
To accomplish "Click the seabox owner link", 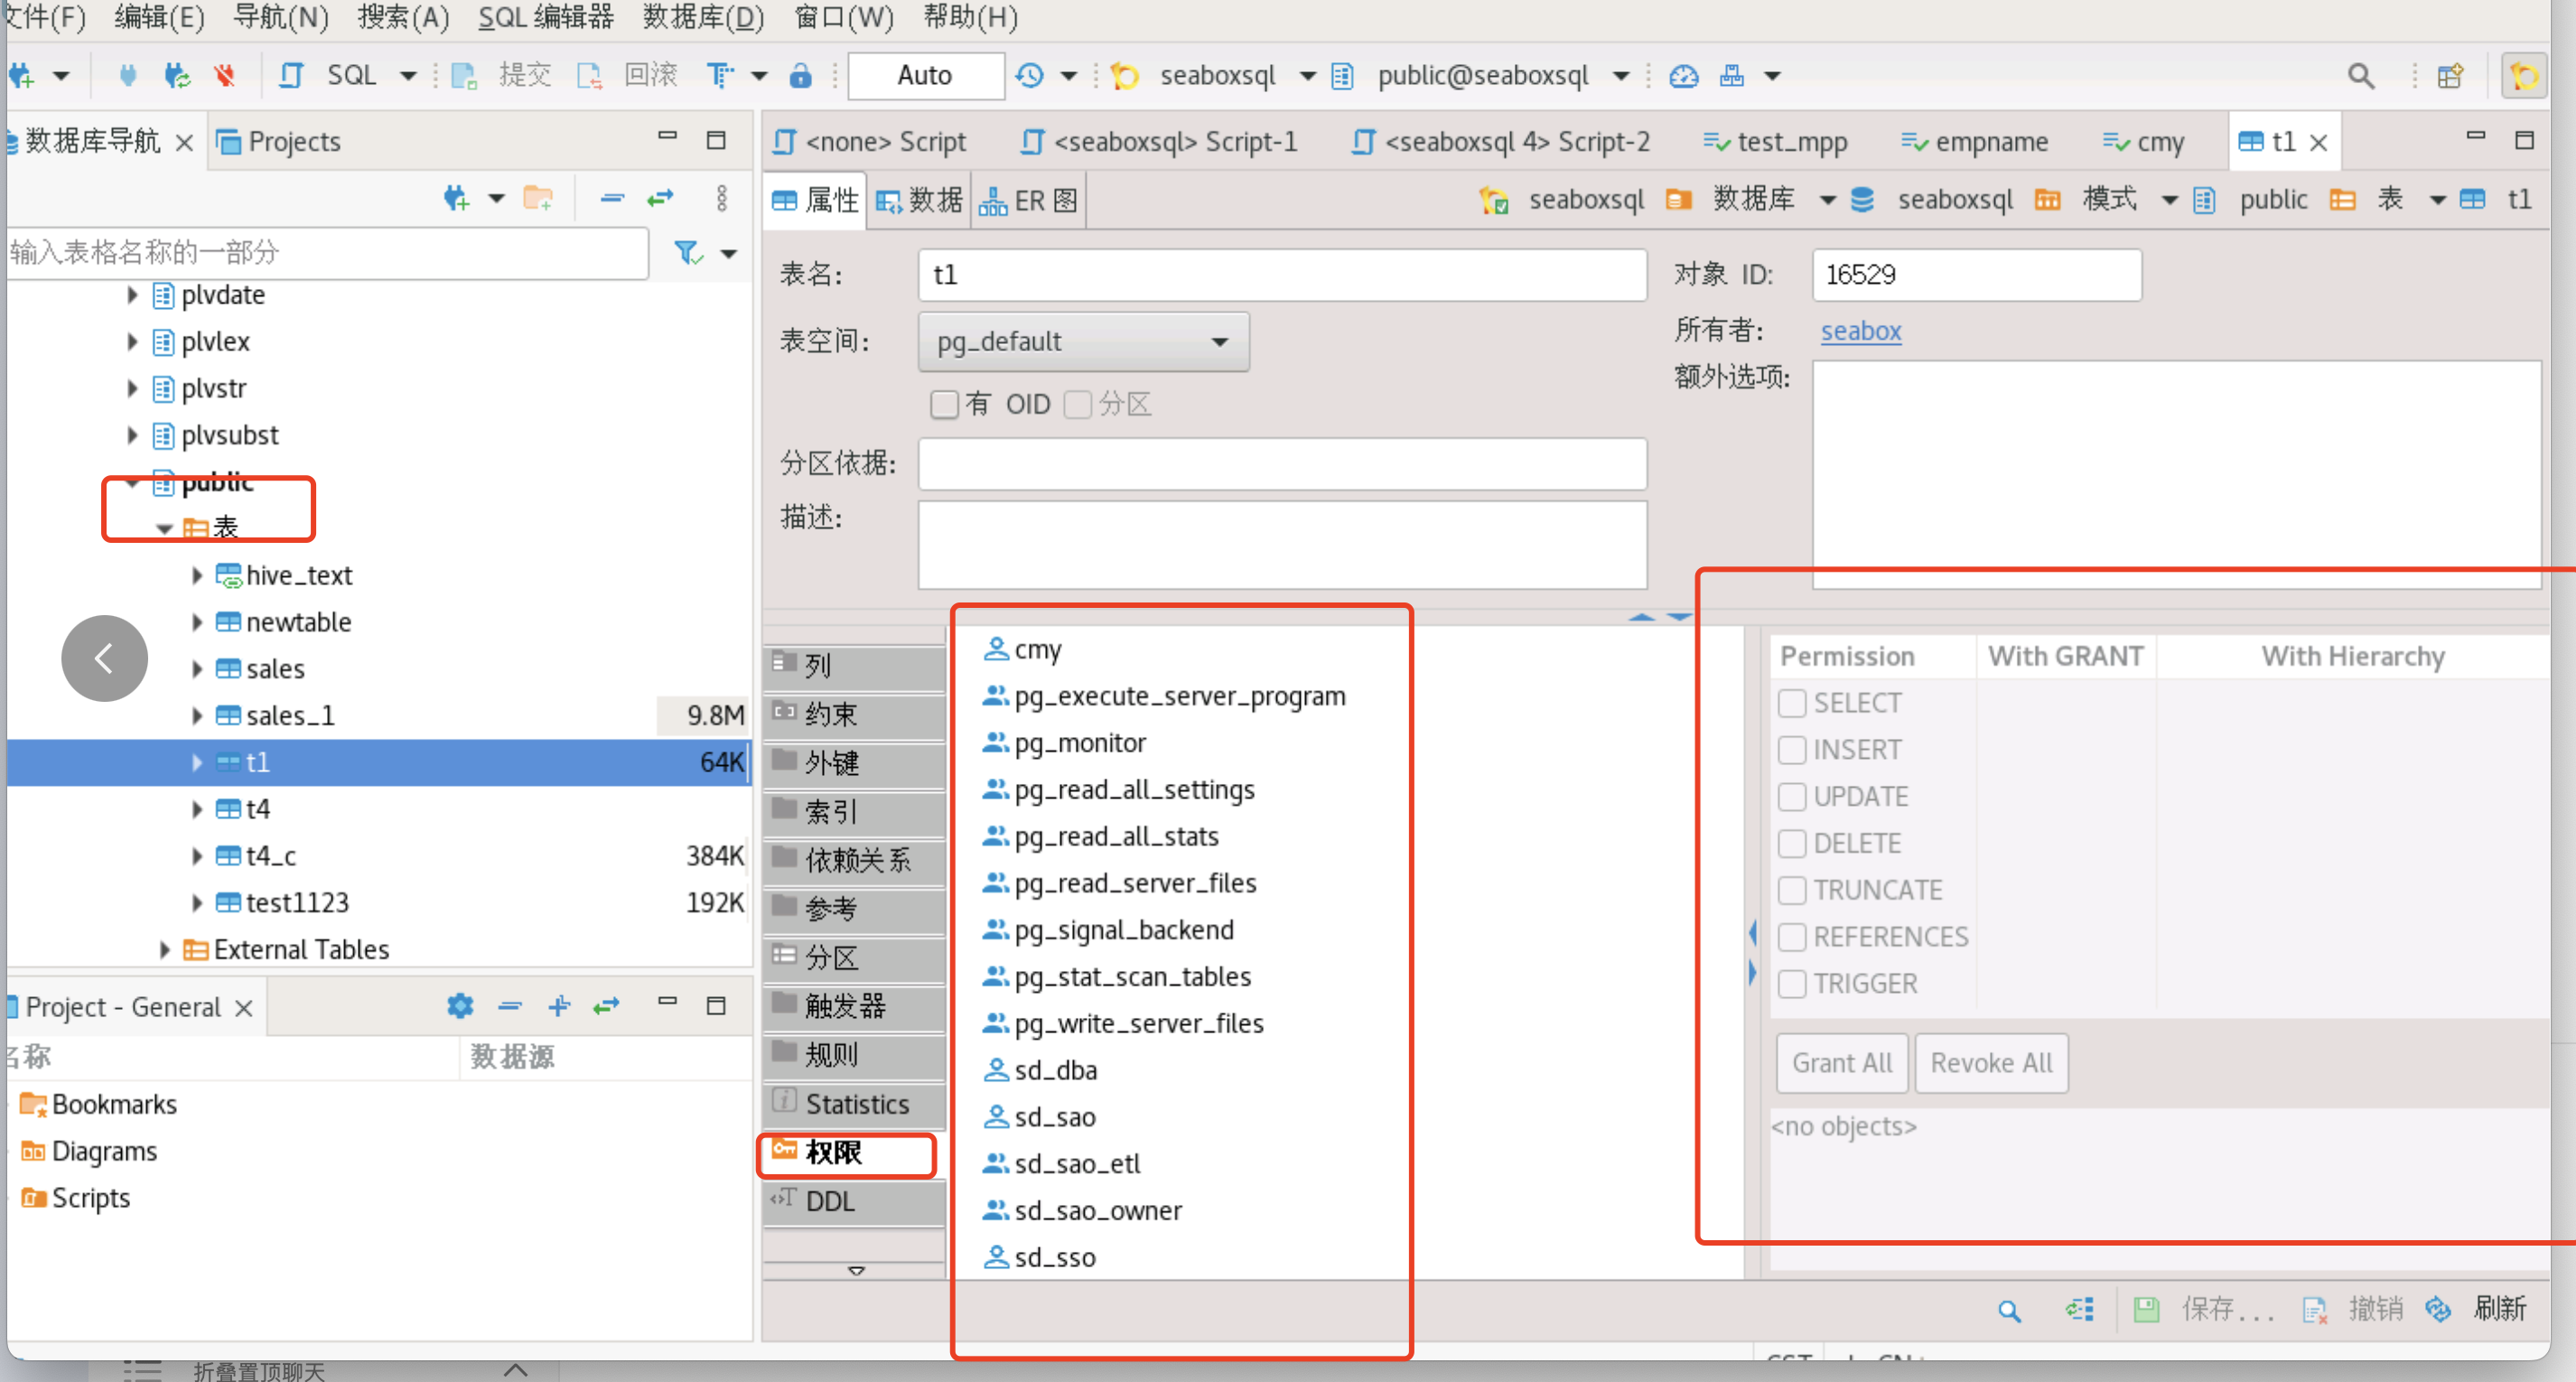I will point(1859,331).
